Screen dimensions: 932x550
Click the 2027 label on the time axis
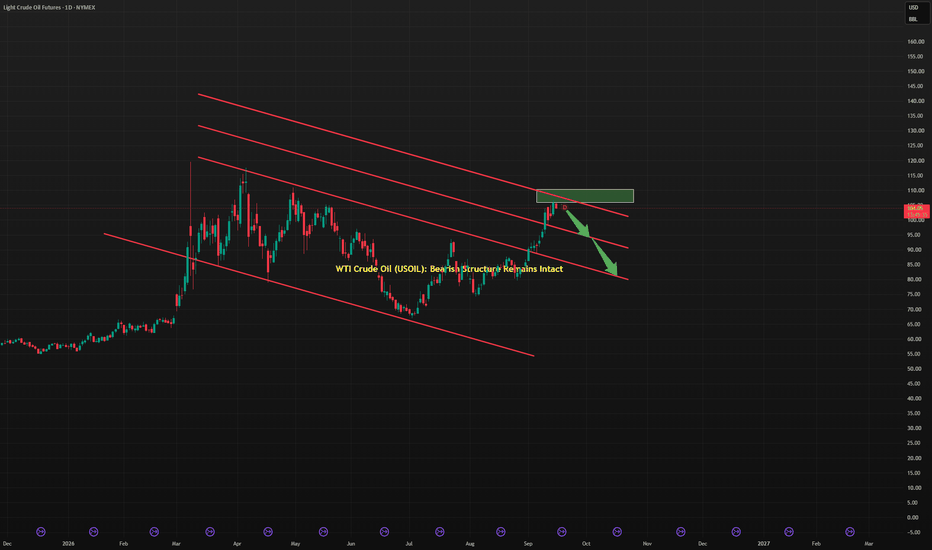pyautogui.click(x=763, y=543)
